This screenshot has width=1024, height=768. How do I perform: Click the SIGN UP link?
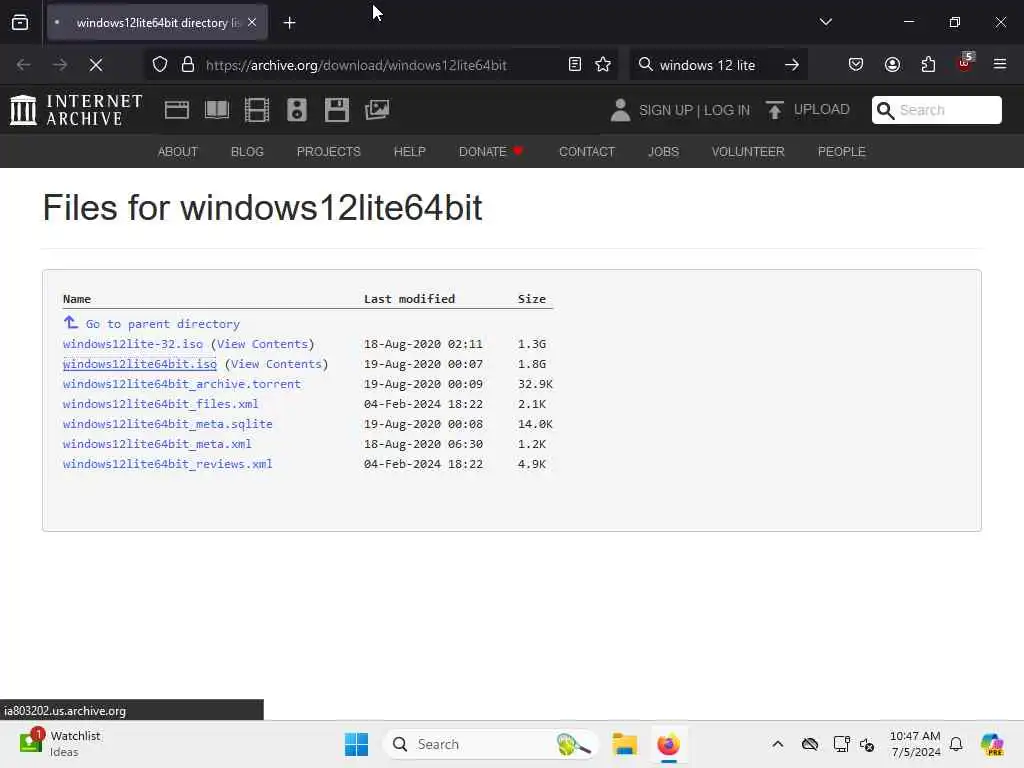click(665, 110)
